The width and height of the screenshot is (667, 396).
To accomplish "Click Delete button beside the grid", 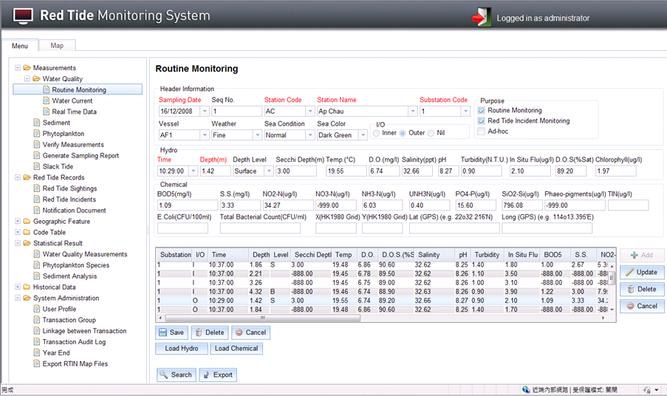I will (x=642, y=289).
